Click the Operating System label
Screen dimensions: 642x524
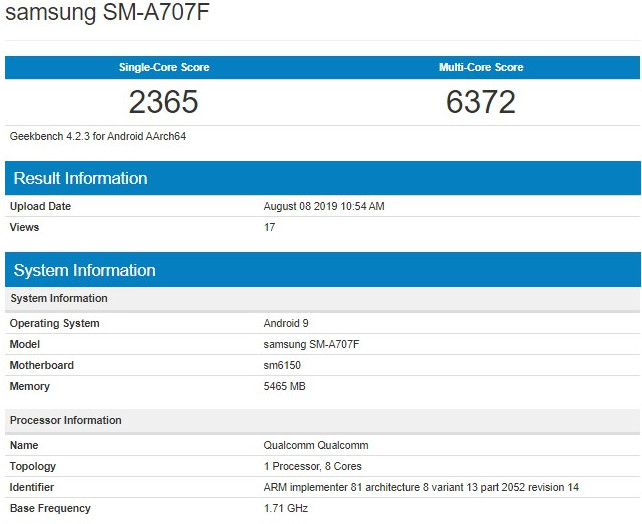click(x=54, y=323)
